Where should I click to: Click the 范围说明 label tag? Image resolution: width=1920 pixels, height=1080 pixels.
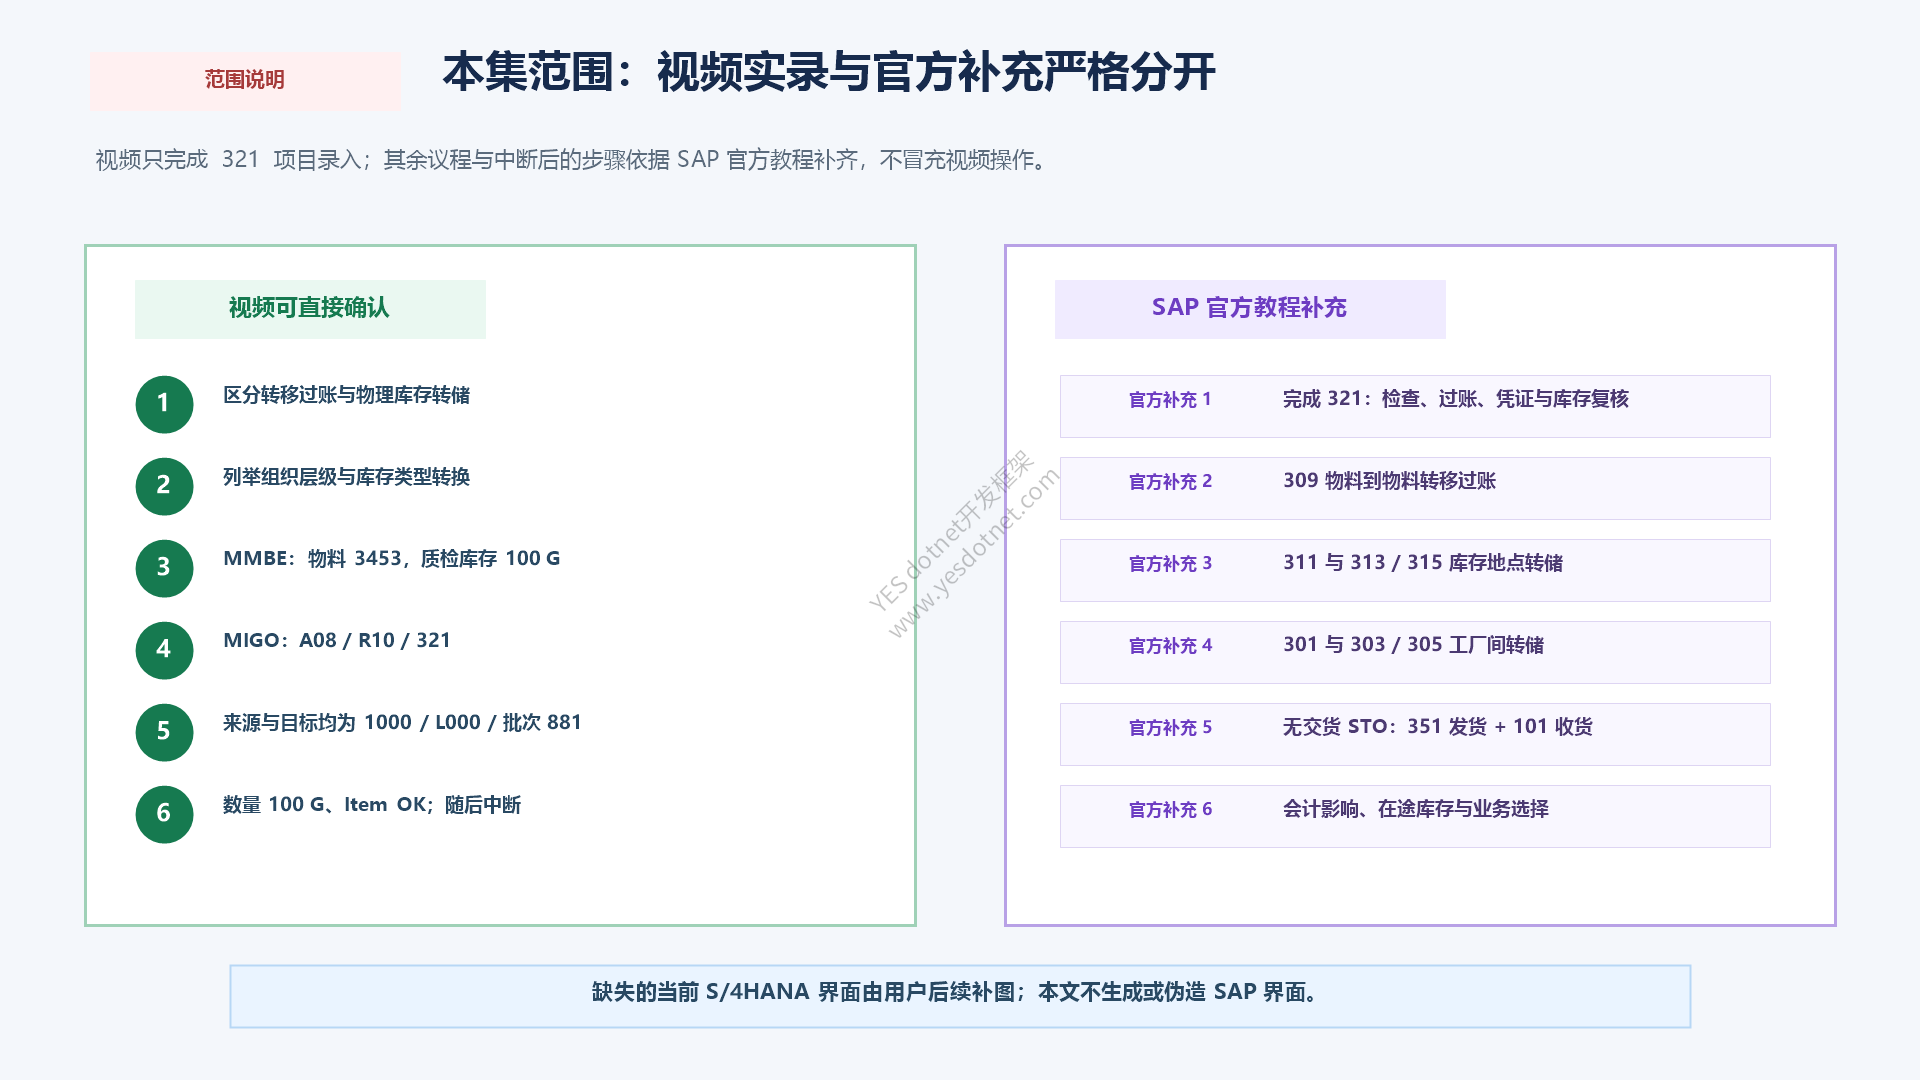[245, 80]
